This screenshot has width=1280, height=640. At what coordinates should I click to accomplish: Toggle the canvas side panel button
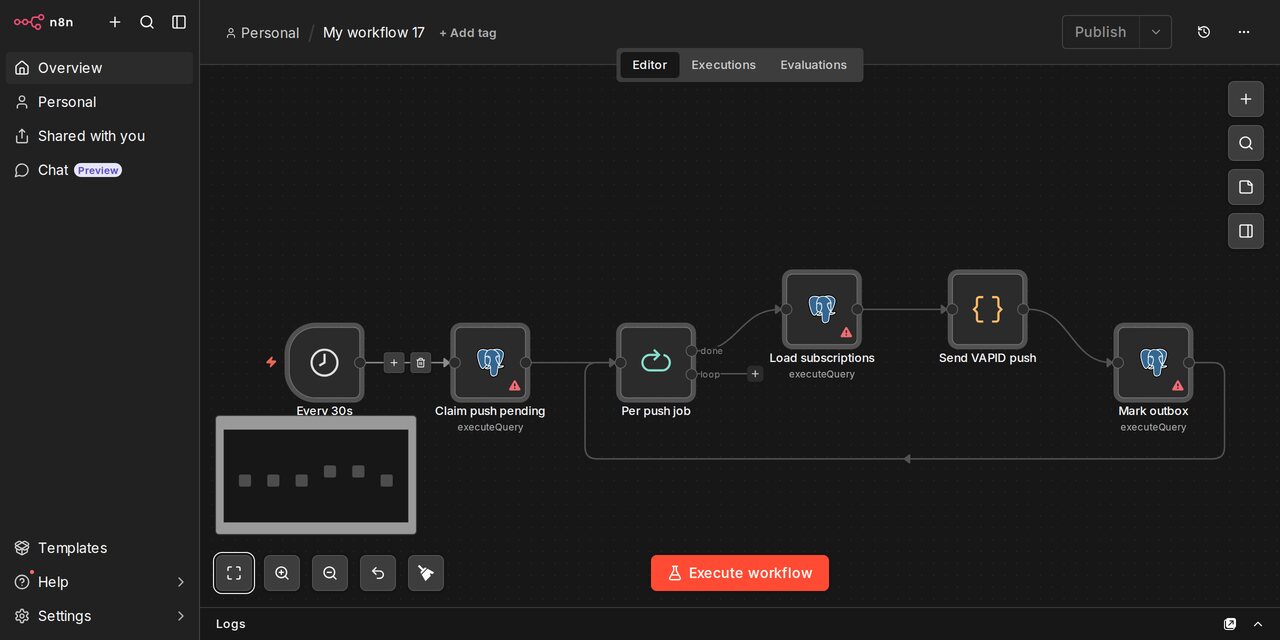pyautogui.click(x=1246, y=231)
